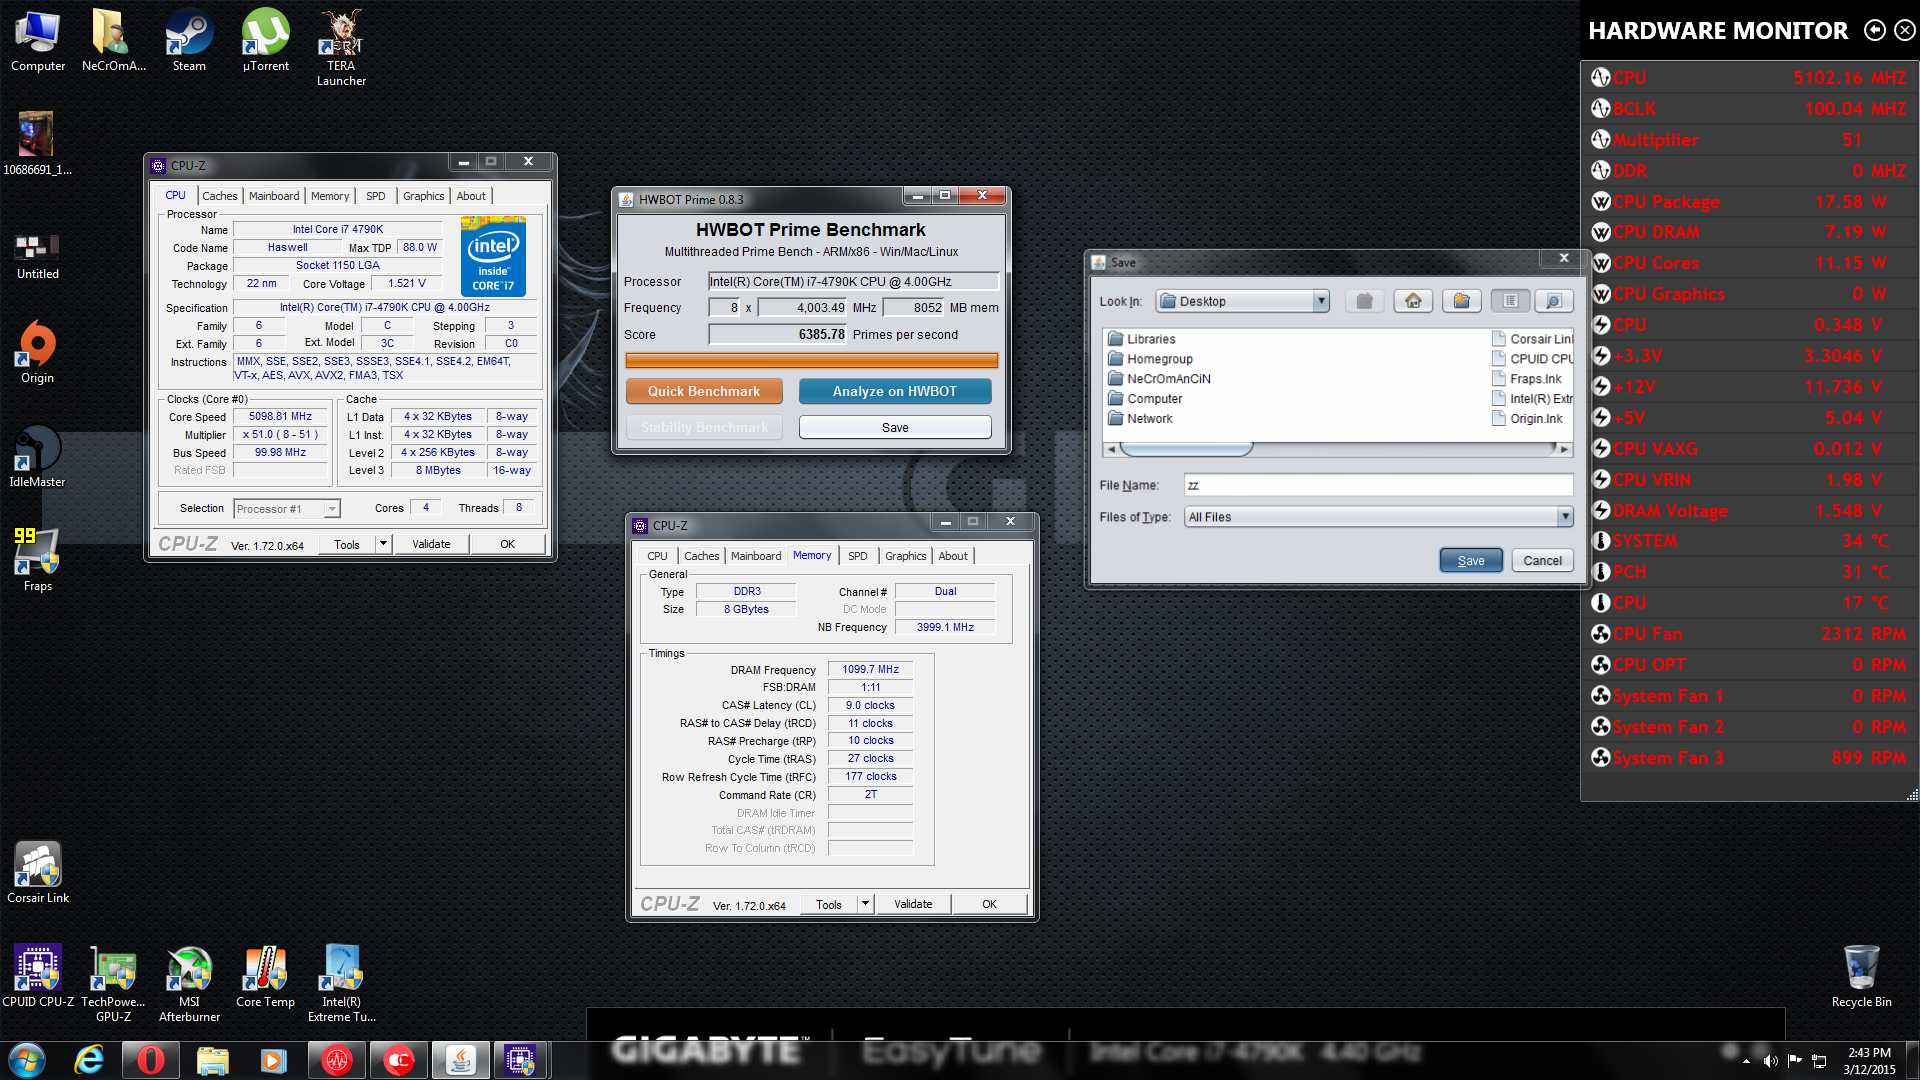1920x1080 pixels.
Task: Click the HWBOT benchmark progress bar
Action: point(811,360)
